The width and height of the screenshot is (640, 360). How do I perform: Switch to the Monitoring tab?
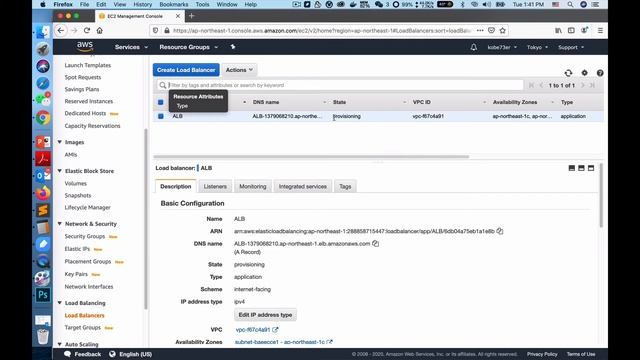253,186
